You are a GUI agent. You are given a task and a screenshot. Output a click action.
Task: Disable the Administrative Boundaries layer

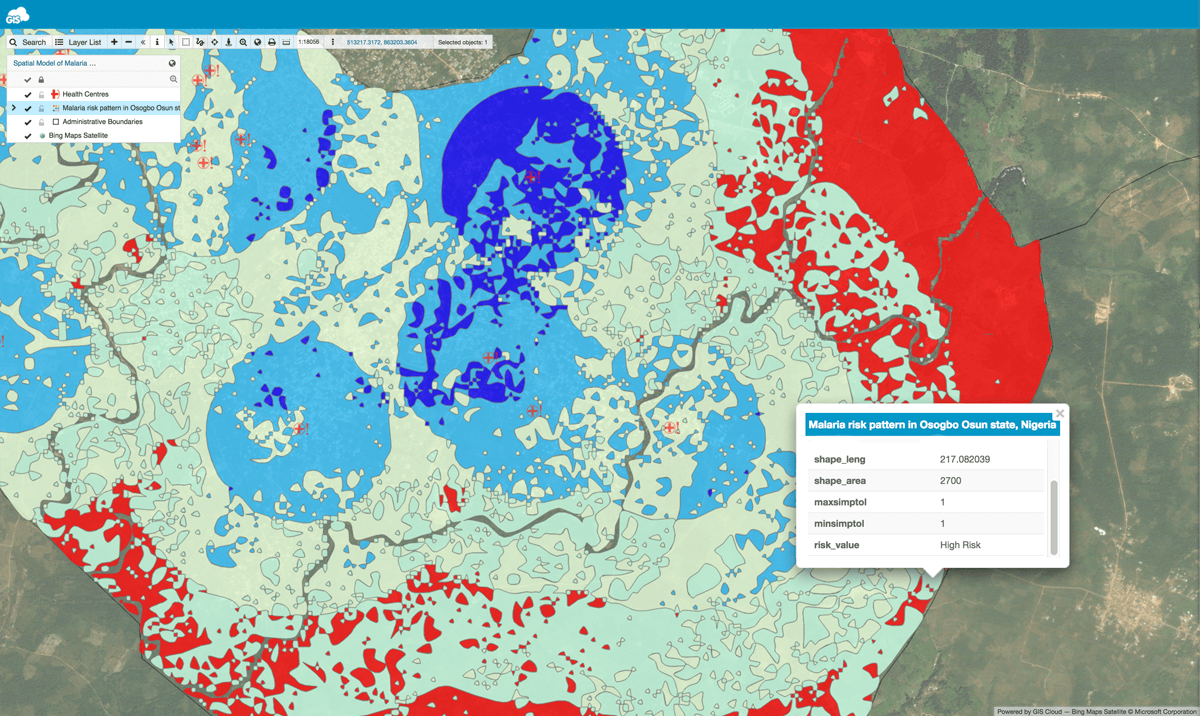[28, 121]
